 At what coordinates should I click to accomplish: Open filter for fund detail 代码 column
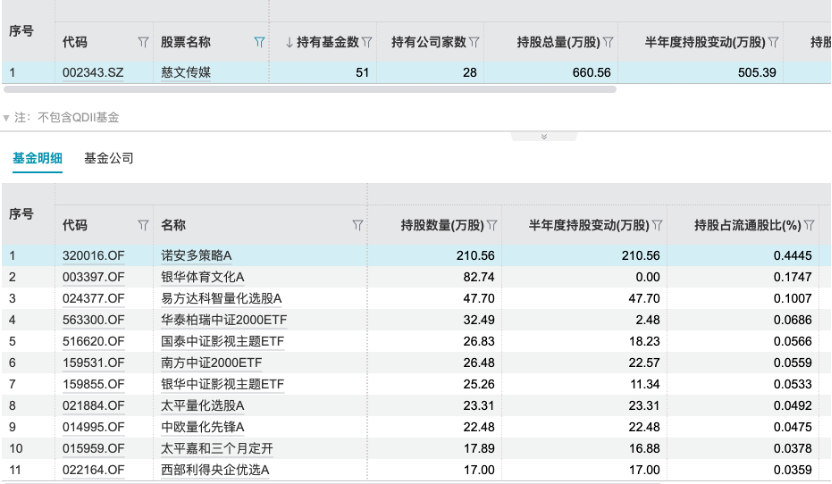click(143, 225)
